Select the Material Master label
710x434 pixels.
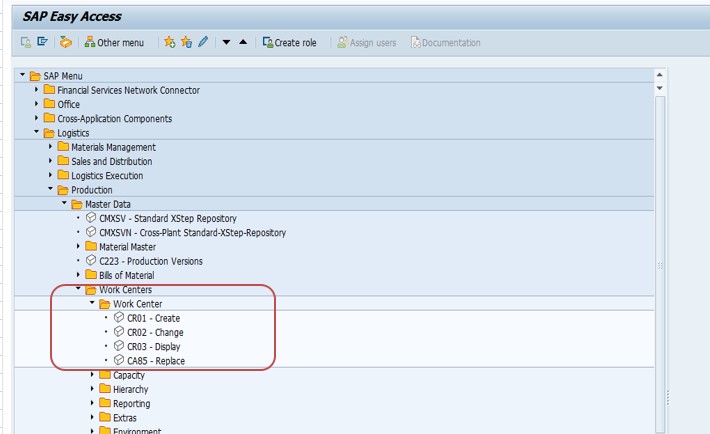(127, 247)
